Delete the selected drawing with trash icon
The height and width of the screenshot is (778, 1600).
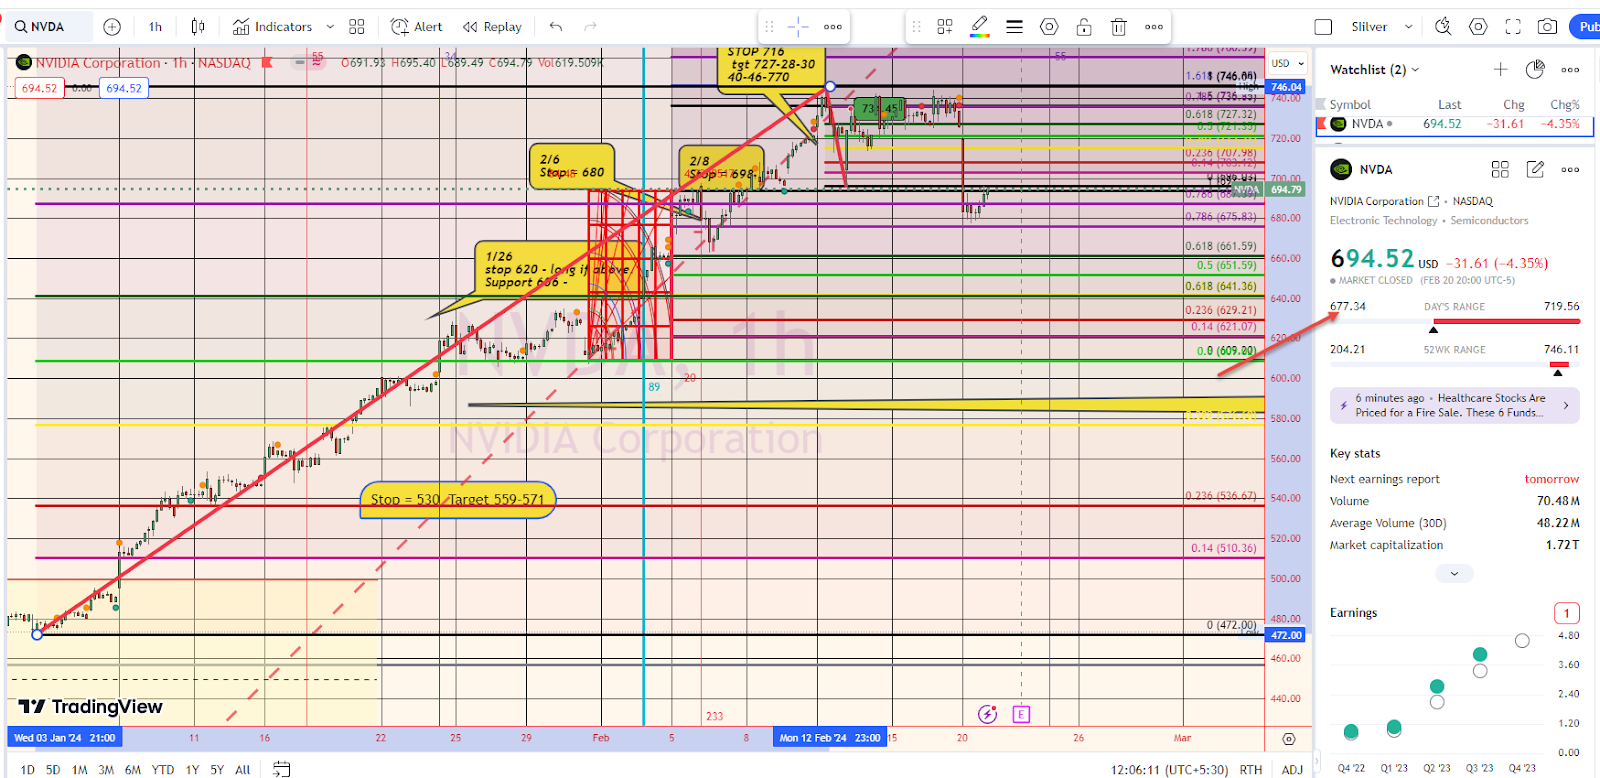click(x=1119, y=27)
